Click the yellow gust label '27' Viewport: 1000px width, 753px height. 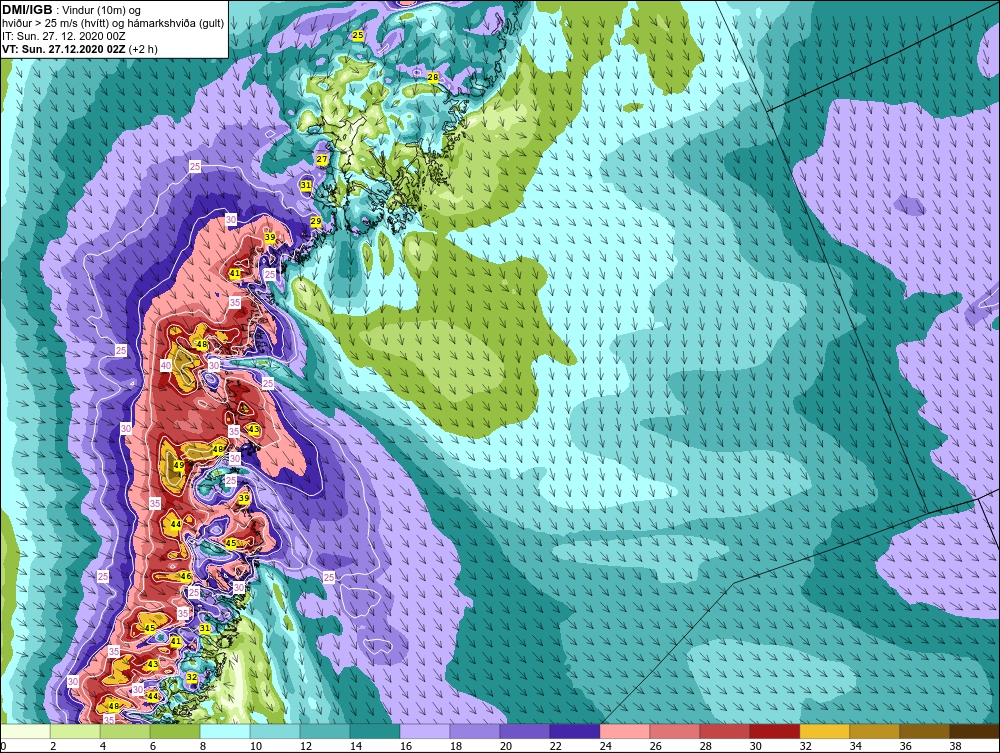321,159
